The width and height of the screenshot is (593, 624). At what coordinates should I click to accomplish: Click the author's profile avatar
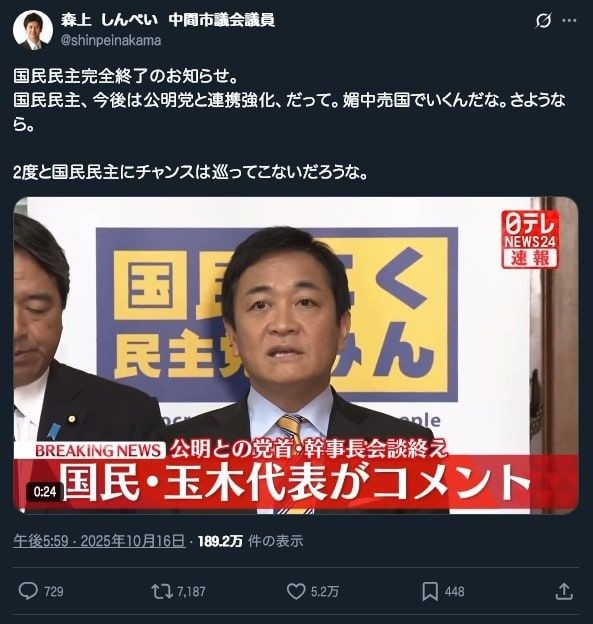[33, 30]
